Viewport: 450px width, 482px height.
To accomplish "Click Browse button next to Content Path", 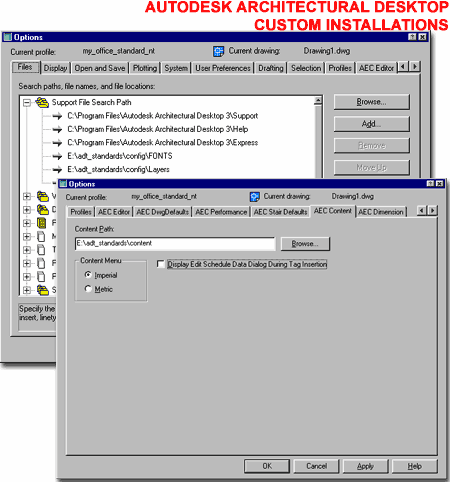I will (x=305, y=244).
